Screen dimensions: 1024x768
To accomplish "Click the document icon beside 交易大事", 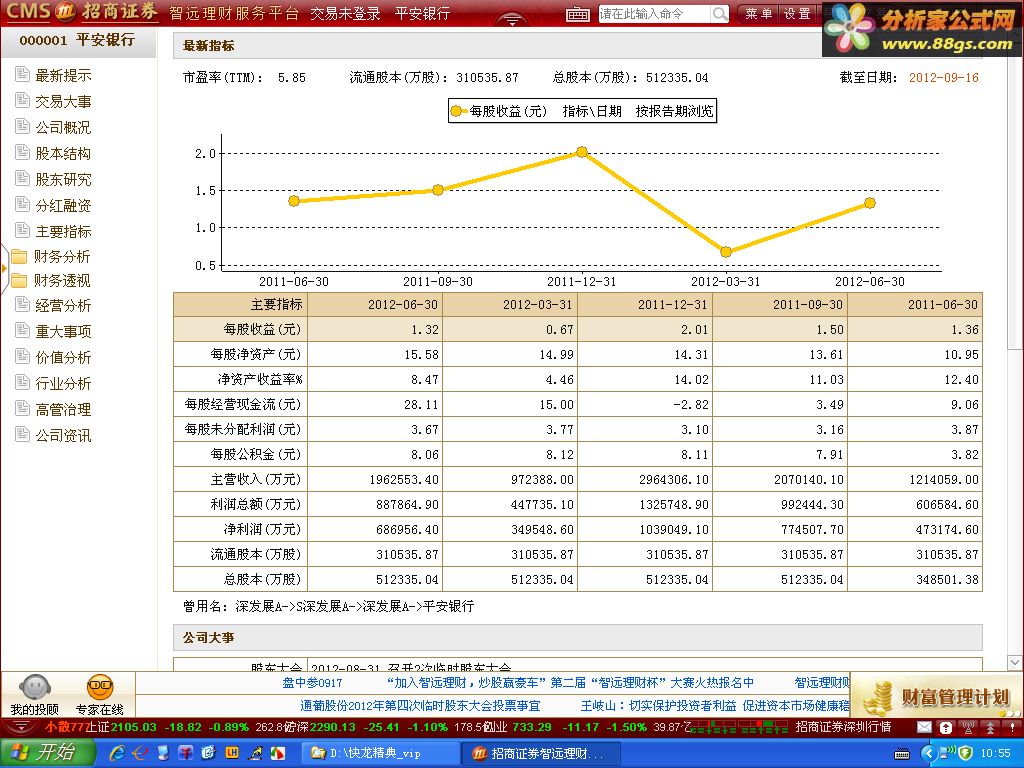I will (x=23, y=100).
